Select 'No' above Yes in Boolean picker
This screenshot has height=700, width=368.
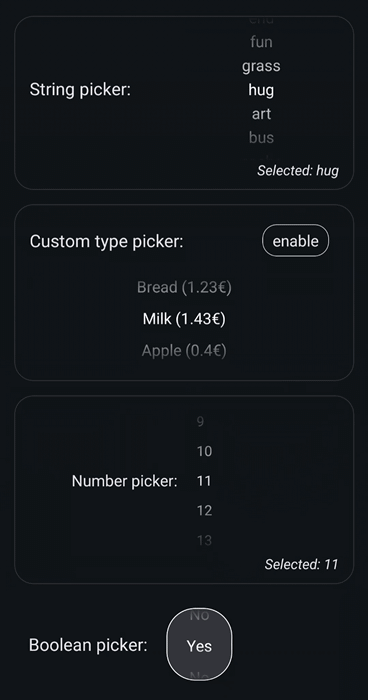199,616
